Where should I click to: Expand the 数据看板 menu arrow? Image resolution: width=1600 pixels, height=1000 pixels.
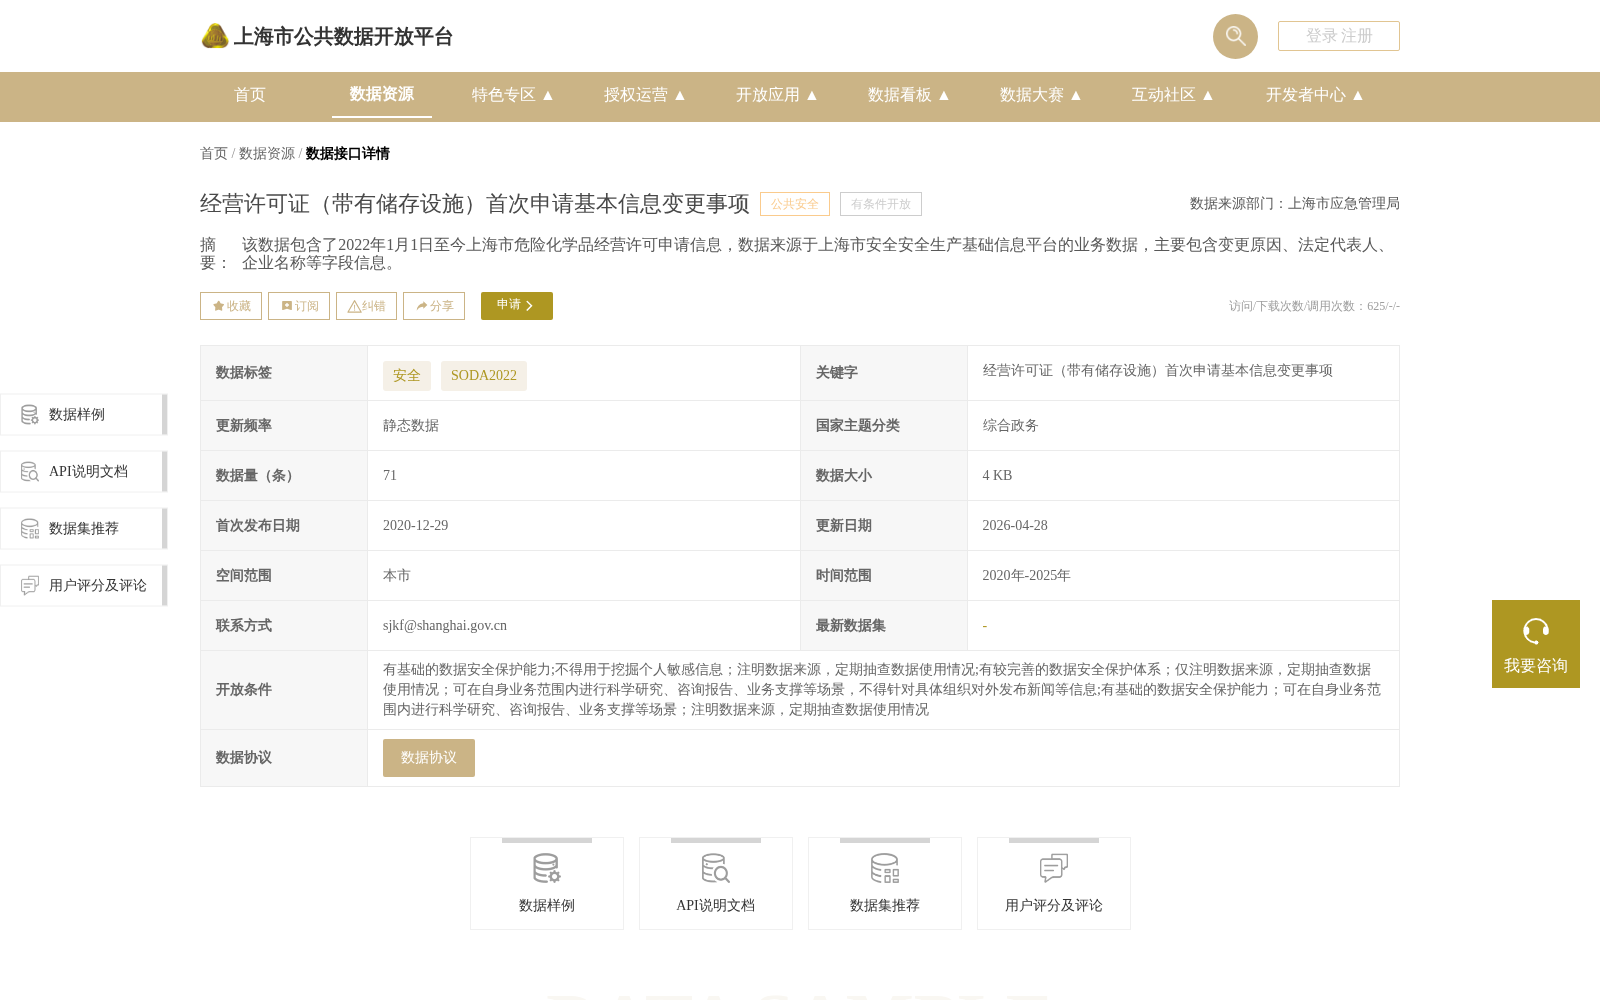click(944, 95)
